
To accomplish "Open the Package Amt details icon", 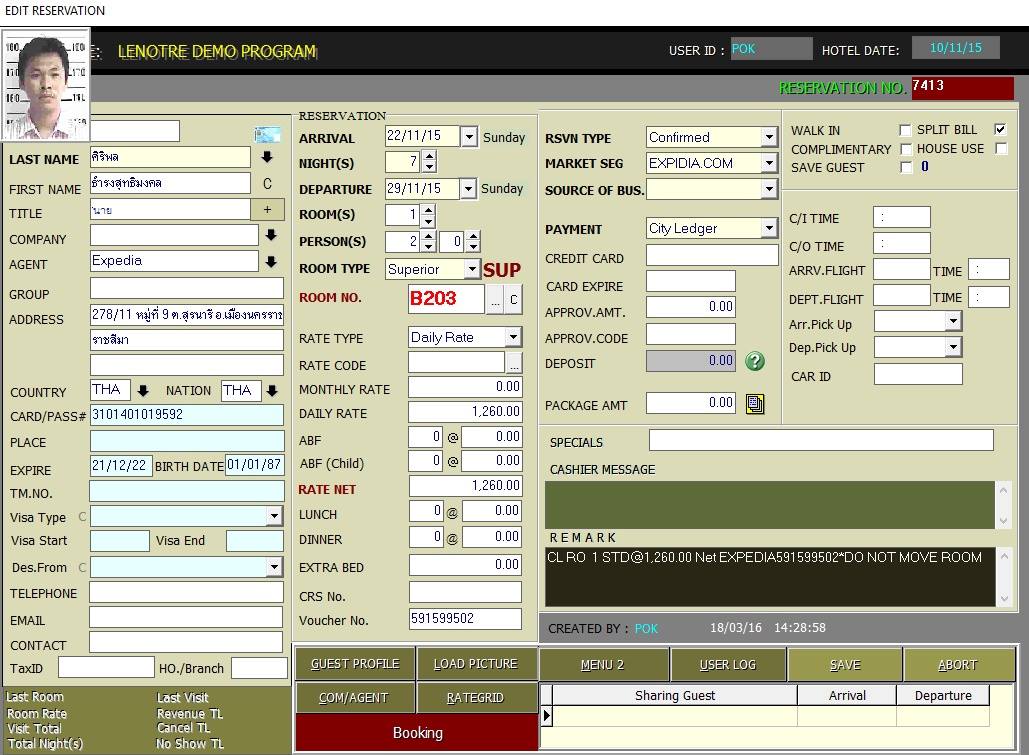I will 755,404.
